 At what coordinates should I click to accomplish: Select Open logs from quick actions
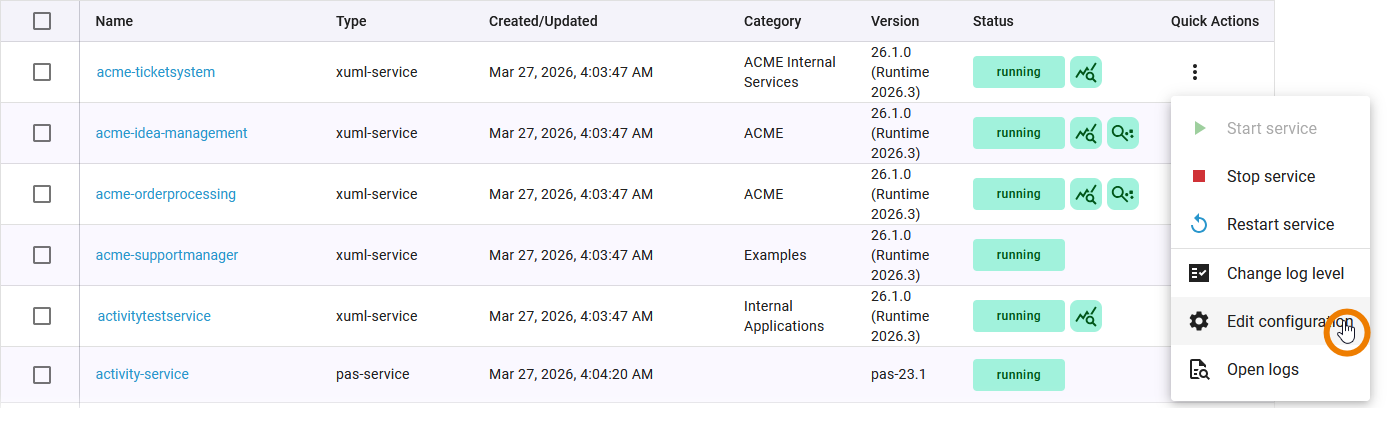coord(1262,370)
